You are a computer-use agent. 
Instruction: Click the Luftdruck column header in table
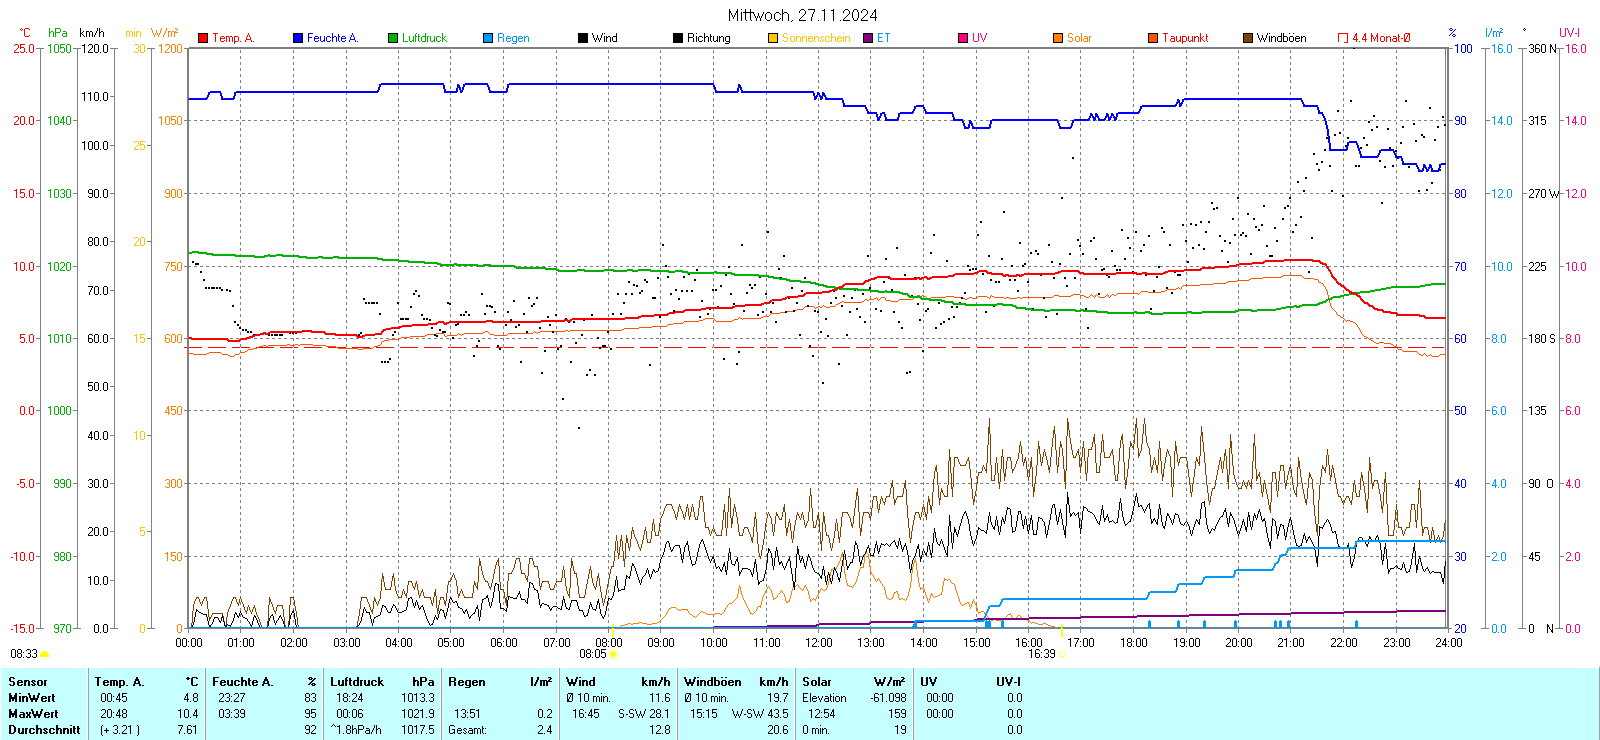(357, 682)
